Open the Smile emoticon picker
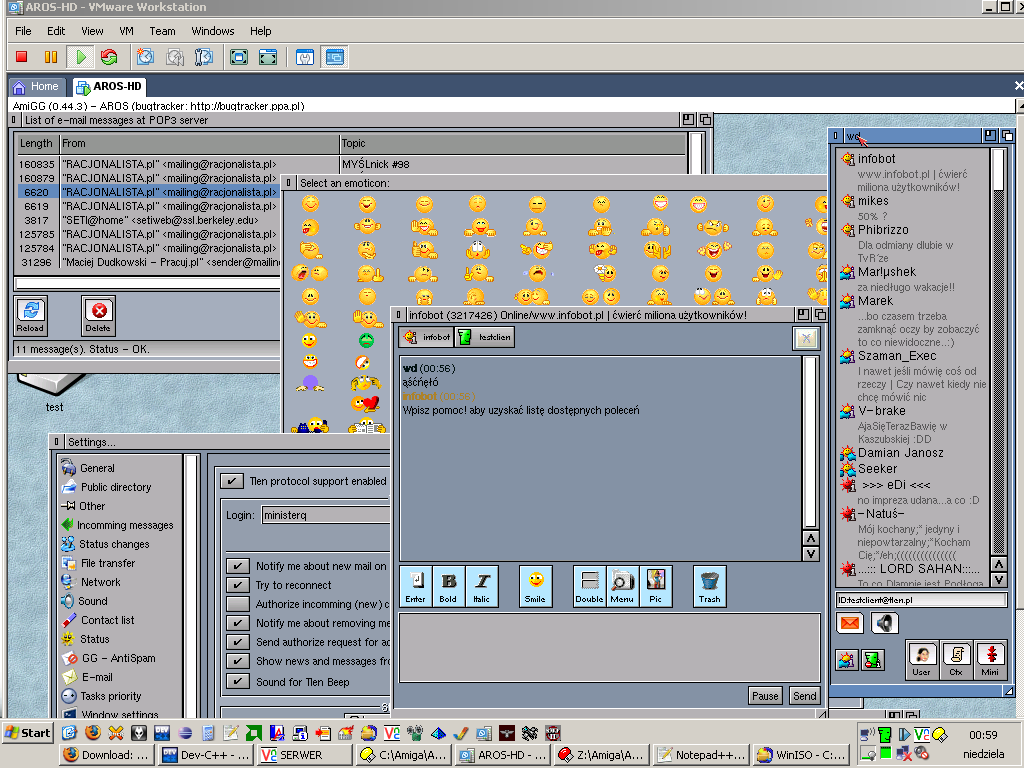Screen dimensions: 1024x768 point(536,586)
